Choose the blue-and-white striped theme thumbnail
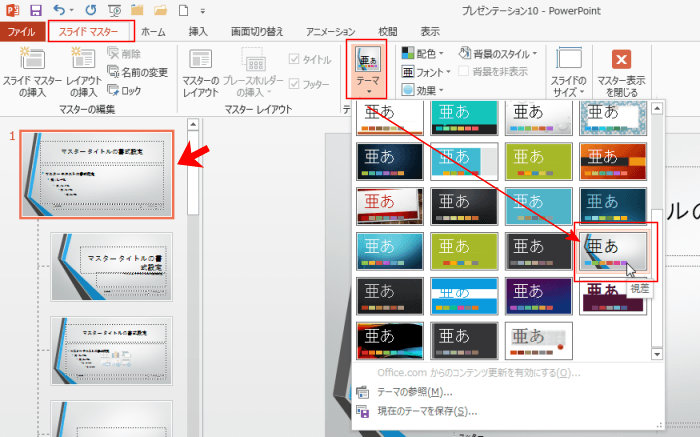 pyautogui.click(x=464, y=296)
